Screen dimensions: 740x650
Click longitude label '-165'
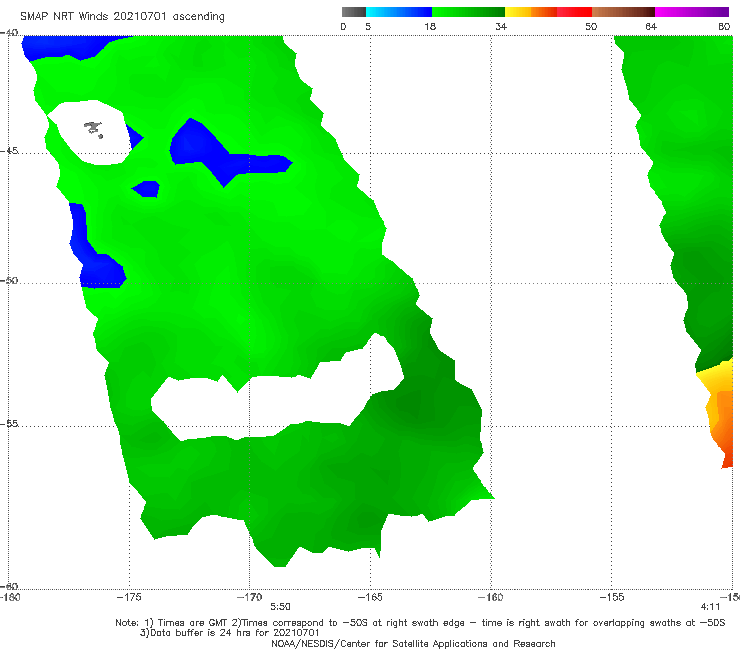click(370, 597)
